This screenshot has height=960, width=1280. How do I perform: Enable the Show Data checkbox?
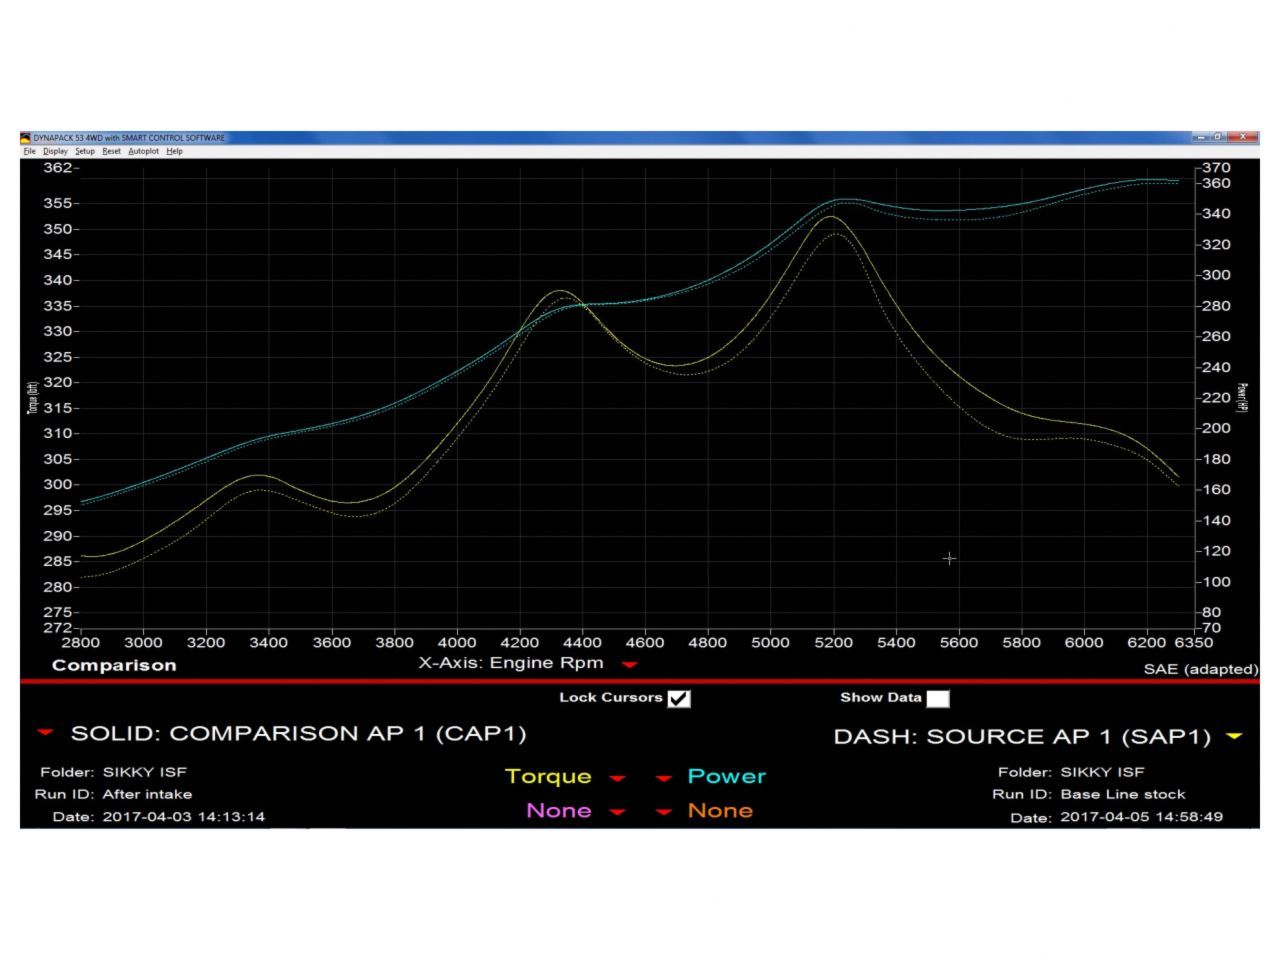[x=937, y=698]
